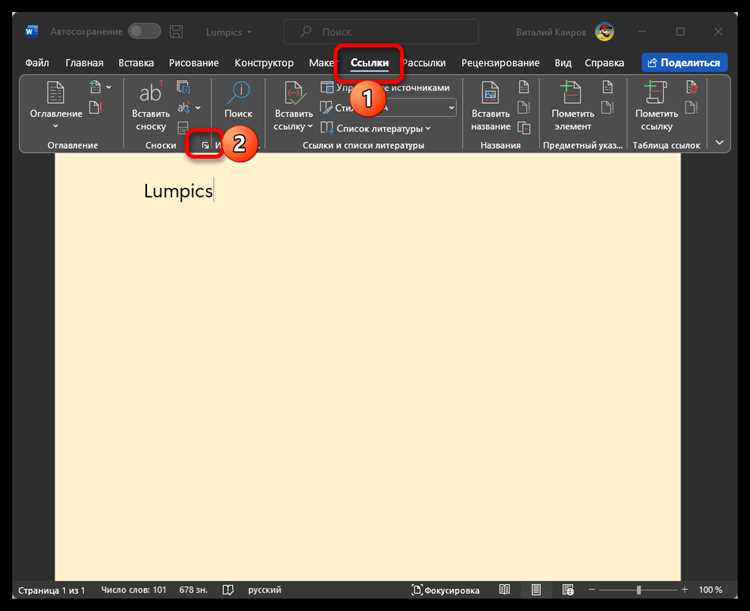Image resolution: width=750 pixels, height=611 pixels.
Task: Click the 678 зн. character count
Action: coord(193,590)
